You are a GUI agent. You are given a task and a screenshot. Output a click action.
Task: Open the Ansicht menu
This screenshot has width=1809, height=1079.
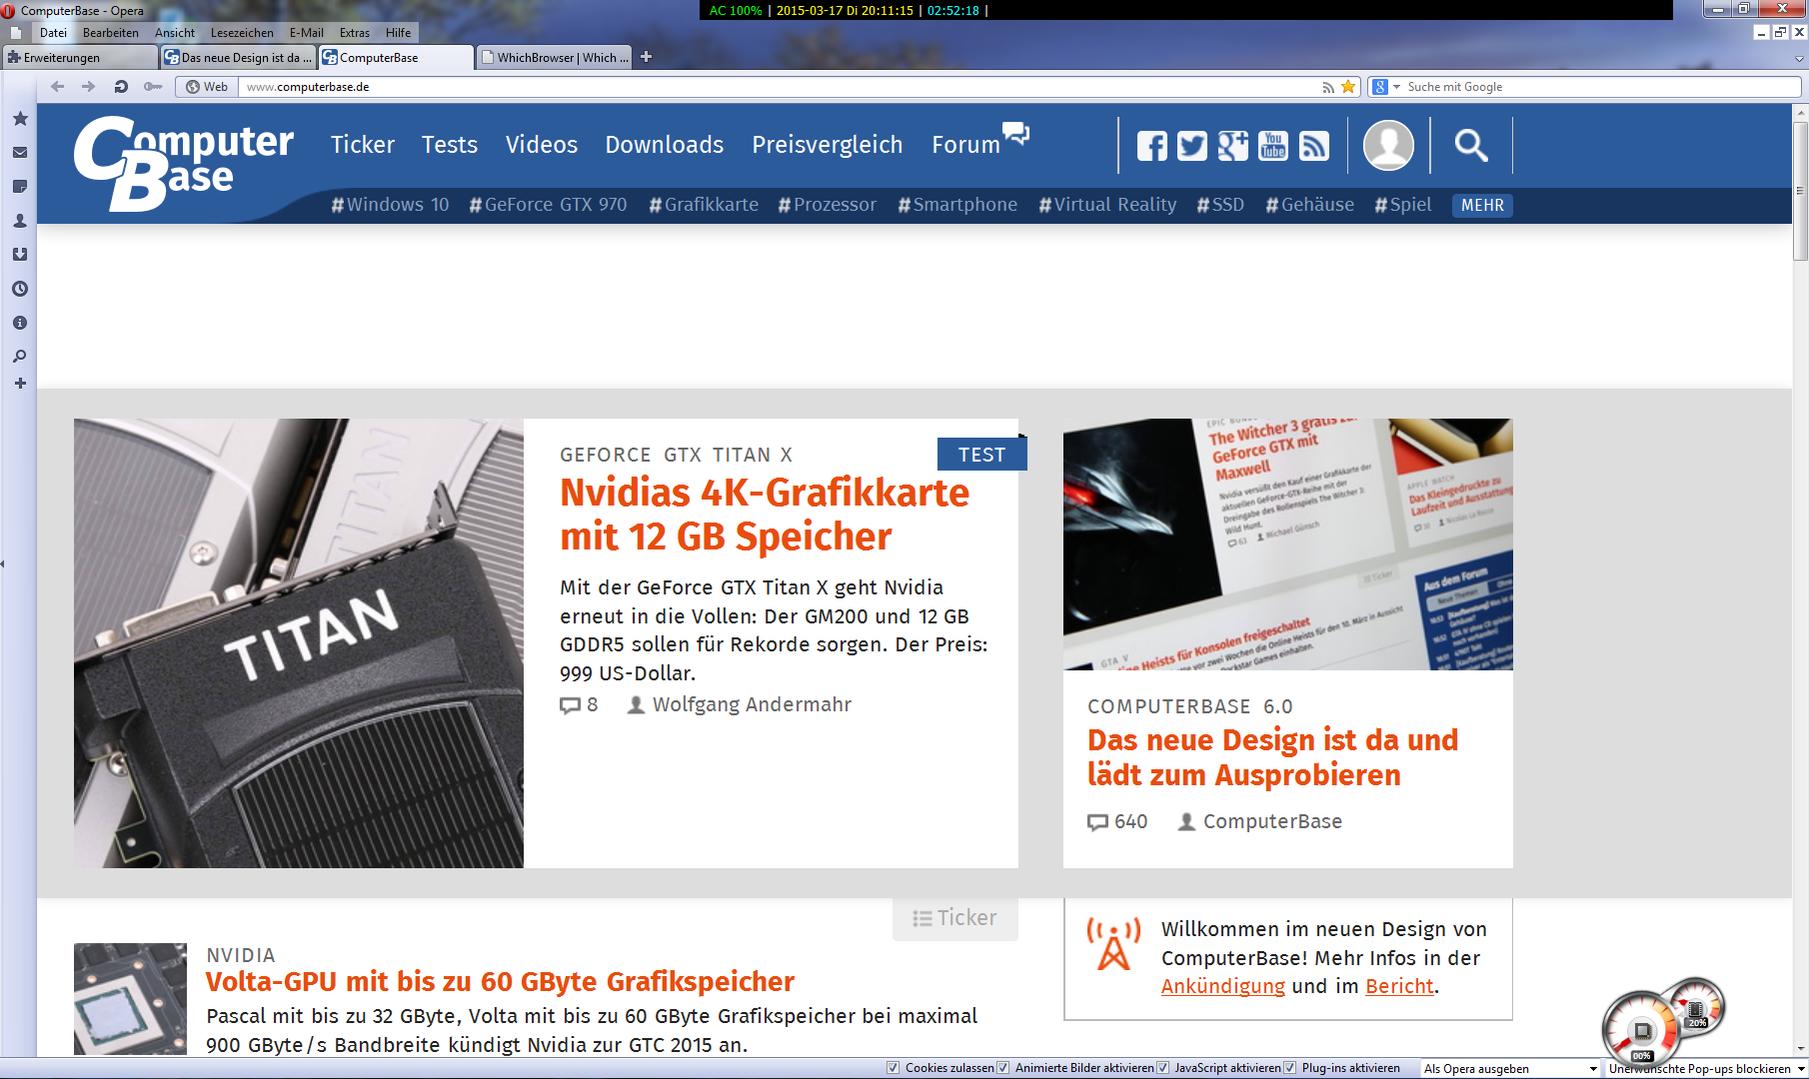(175, 32)
